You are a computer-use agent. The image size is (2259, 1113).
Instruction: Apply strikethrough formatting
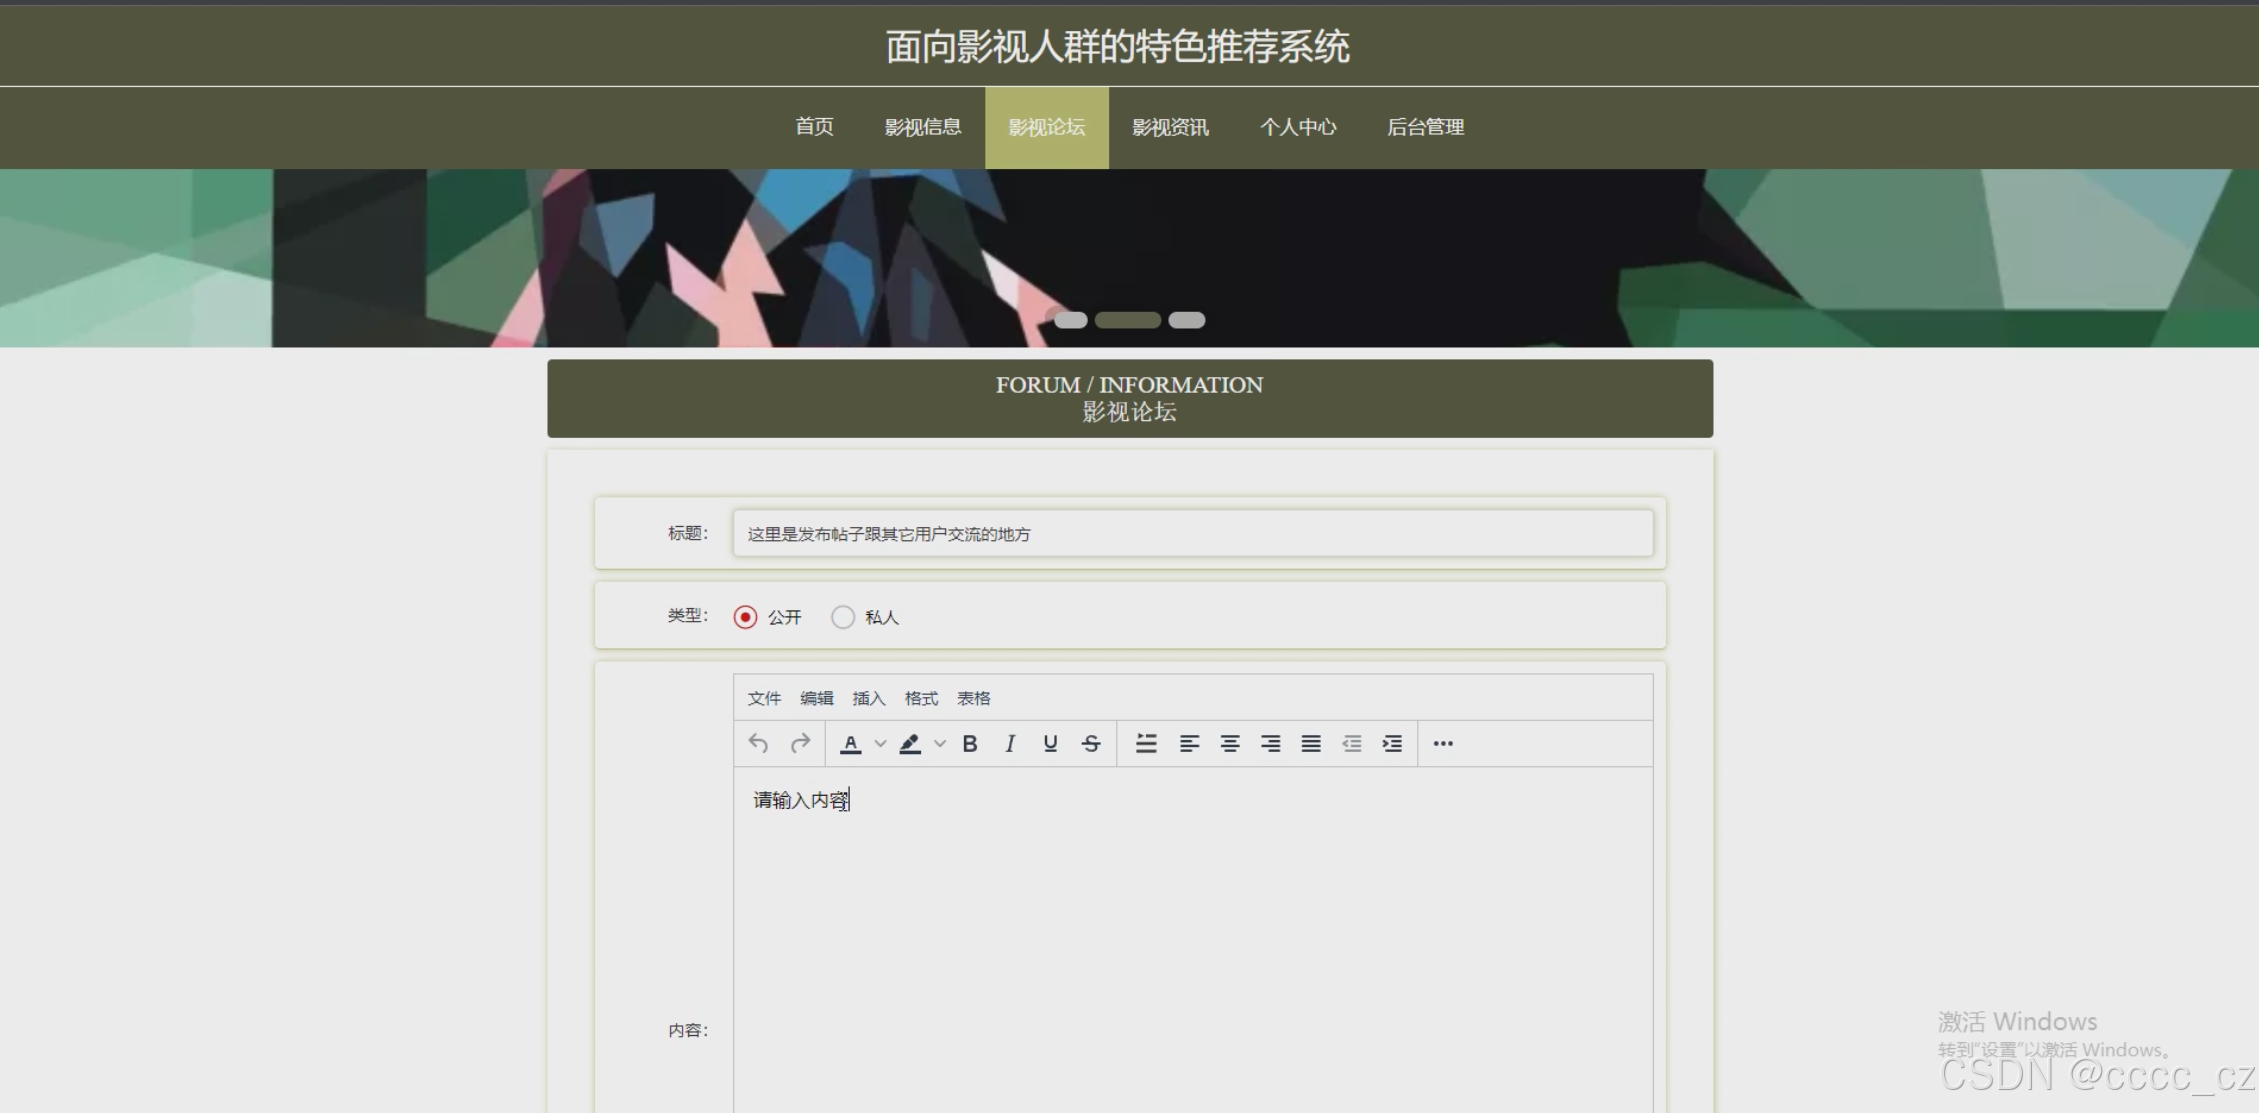1091,743
